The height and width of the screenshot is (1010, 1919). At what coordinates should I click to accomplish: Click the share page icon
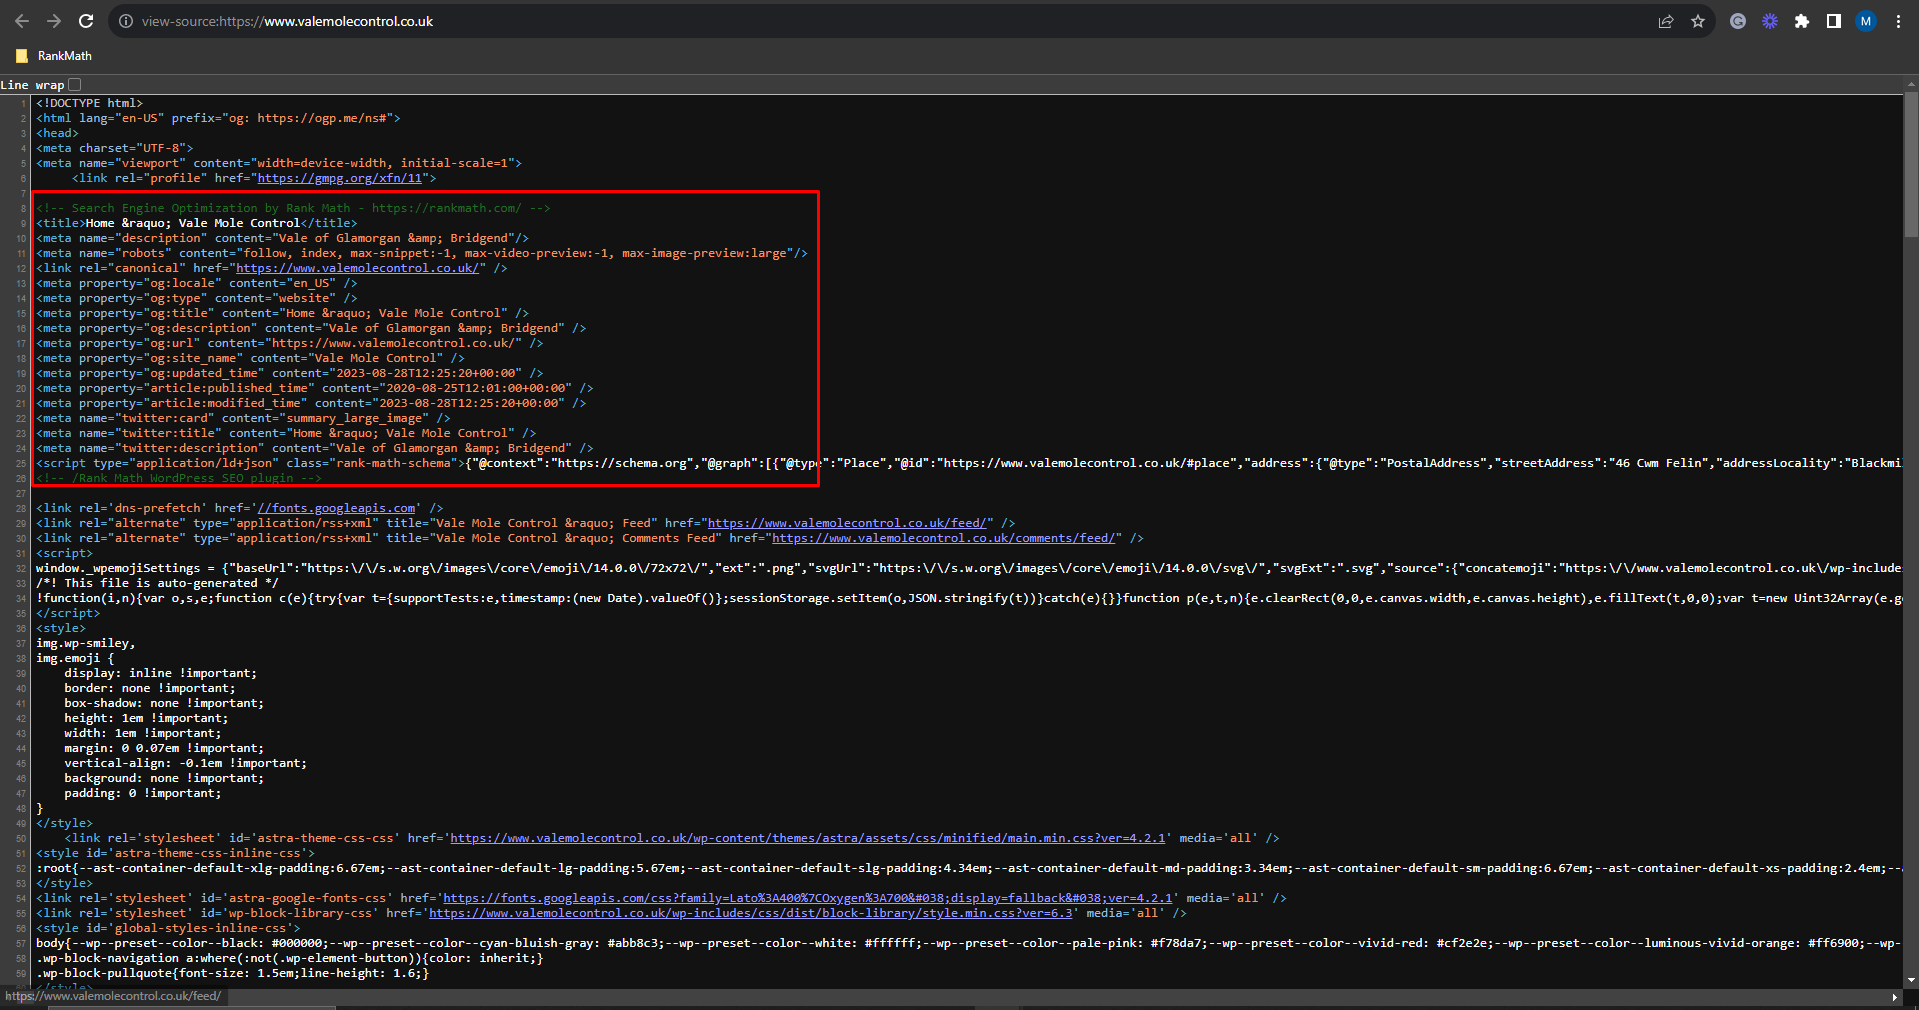tap(1666, 21)
